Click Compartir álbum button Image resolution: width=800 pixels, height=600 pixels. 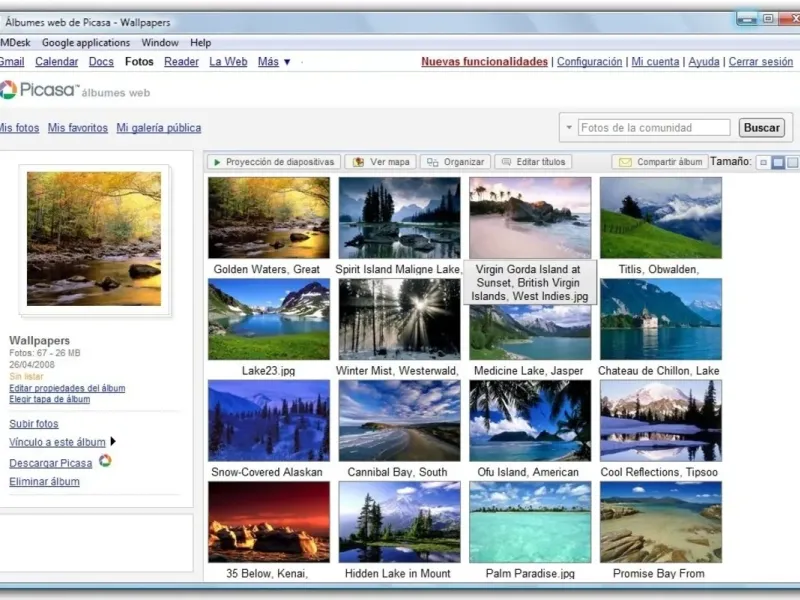pyautogui.click(x=660, y=162)
